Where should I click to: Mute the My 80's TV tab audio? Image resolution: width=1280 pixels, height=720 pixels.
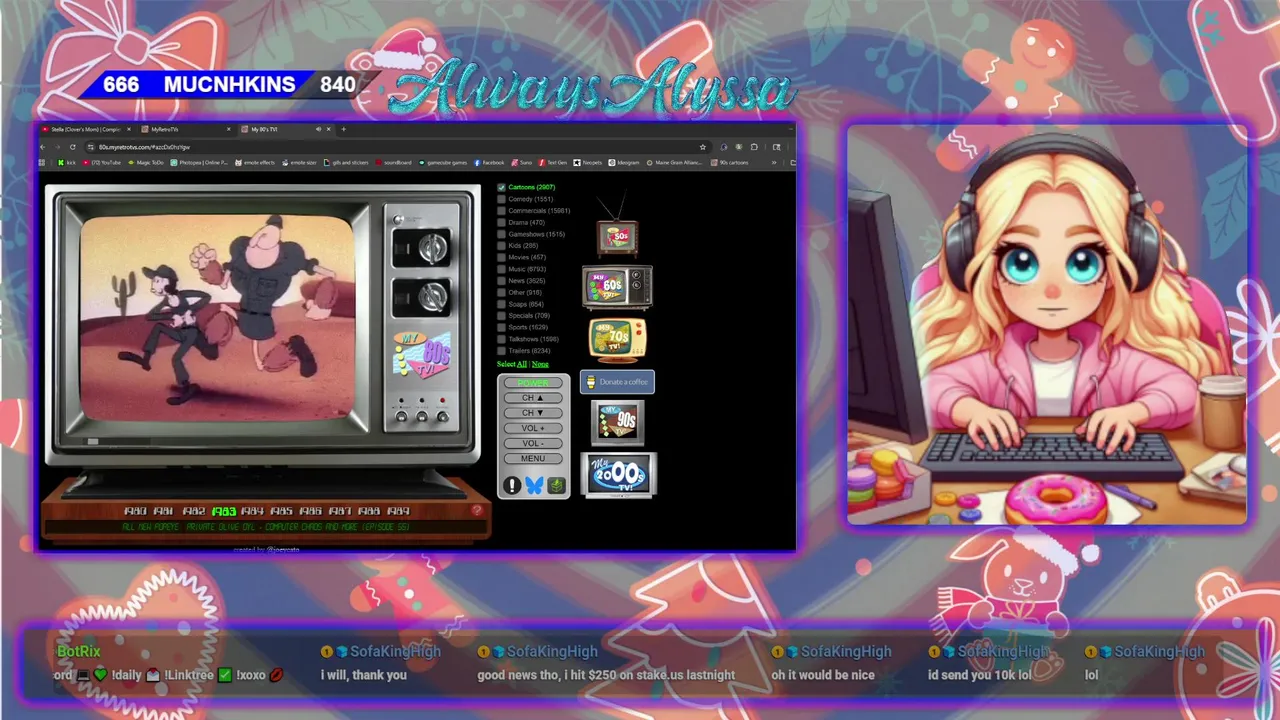[318, 129]
